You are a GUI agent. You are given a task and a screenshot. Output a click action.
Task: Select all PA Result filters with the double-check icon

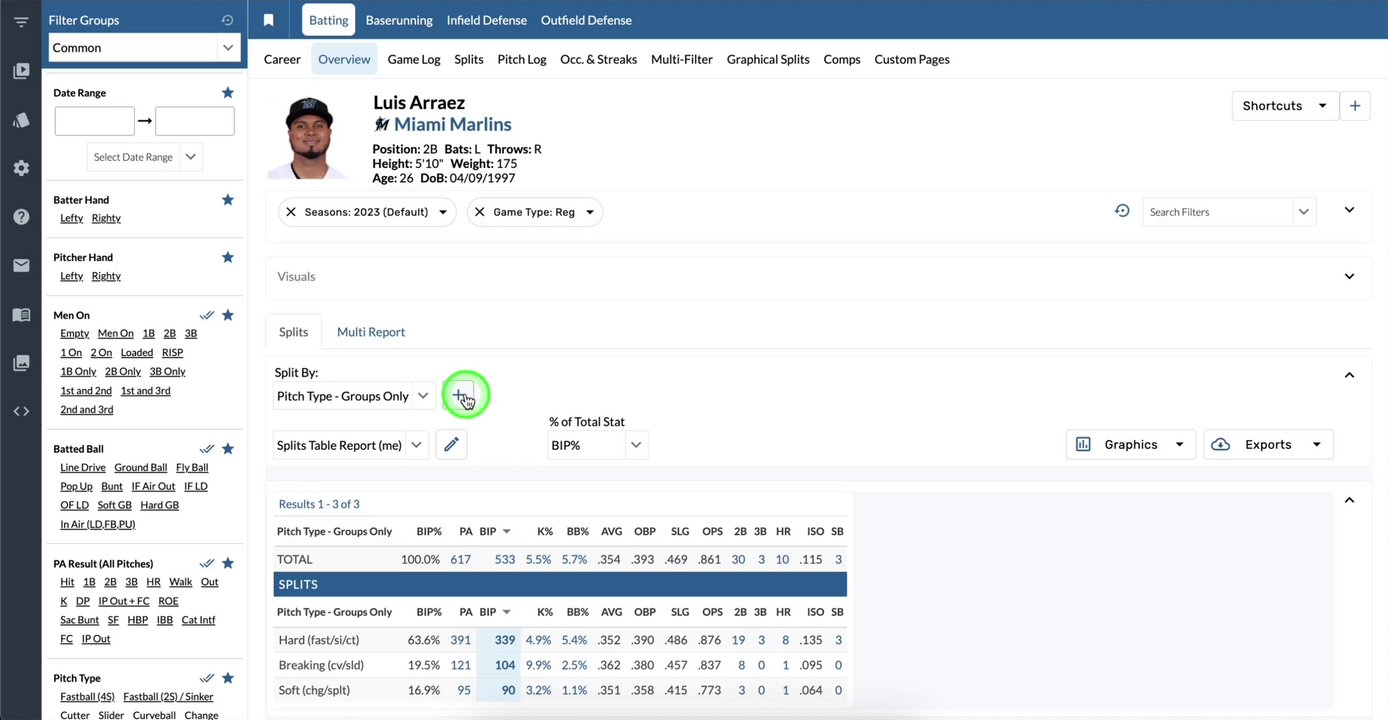point(207,563)
